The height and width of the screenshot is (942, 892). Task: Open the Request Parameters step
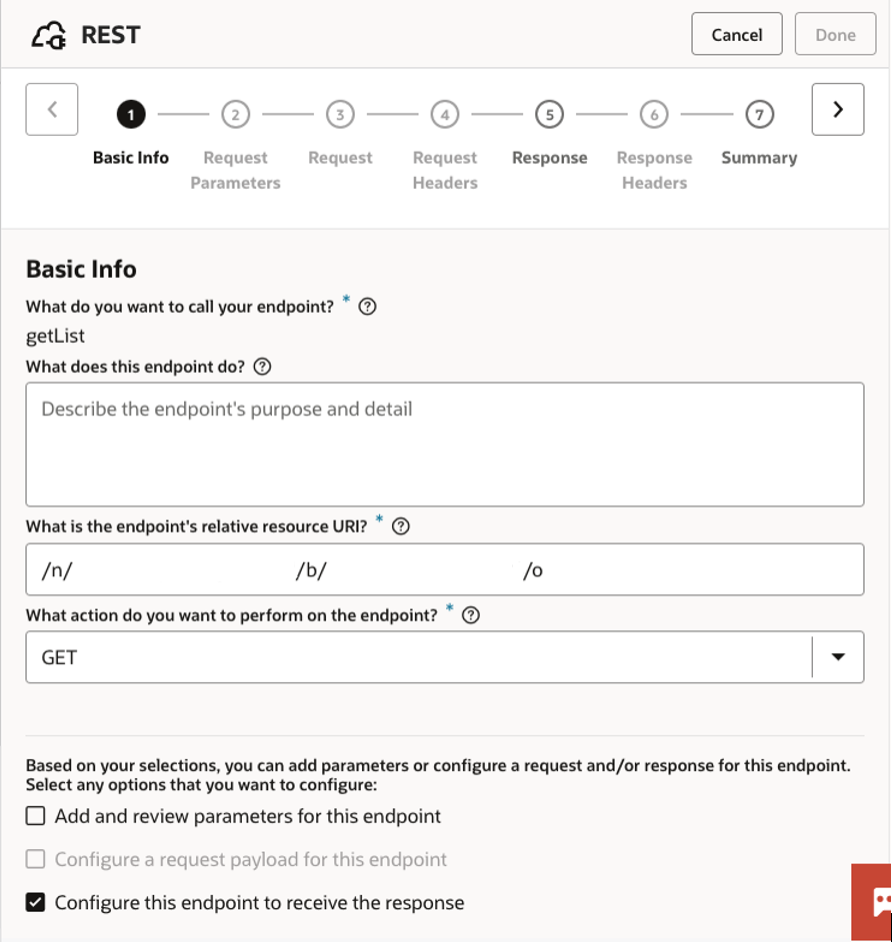click(235, 115)
